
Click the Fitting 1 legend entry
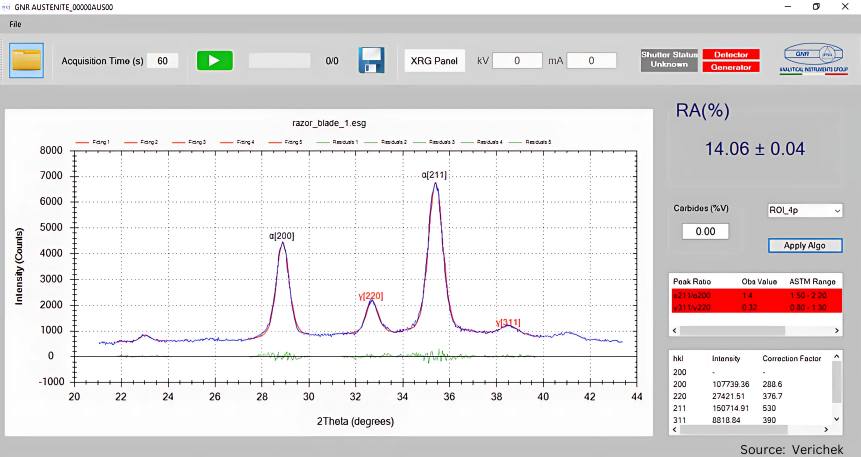(x=93, y=142)
